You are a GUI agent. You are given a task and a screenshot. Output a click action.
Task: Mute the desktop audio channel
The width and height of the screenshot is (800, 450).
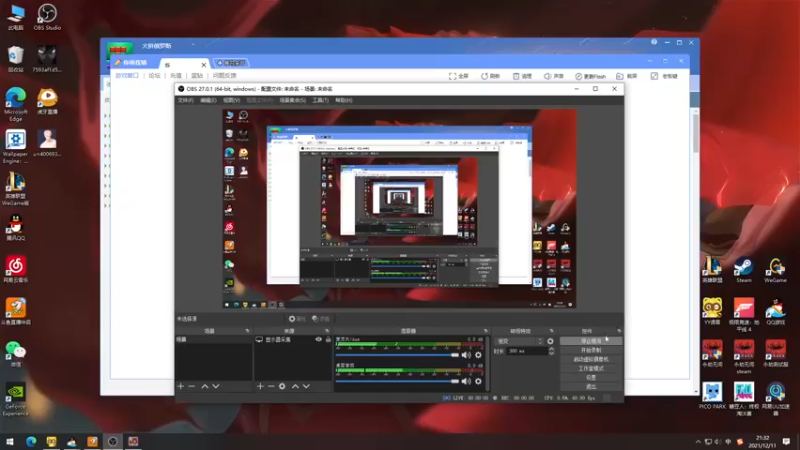point(466,381)
